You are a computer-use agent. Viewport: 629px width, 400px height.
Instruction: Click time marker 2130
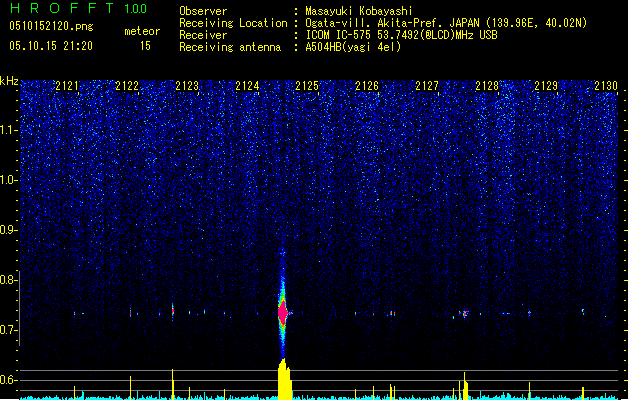click(x=606, y=86)
